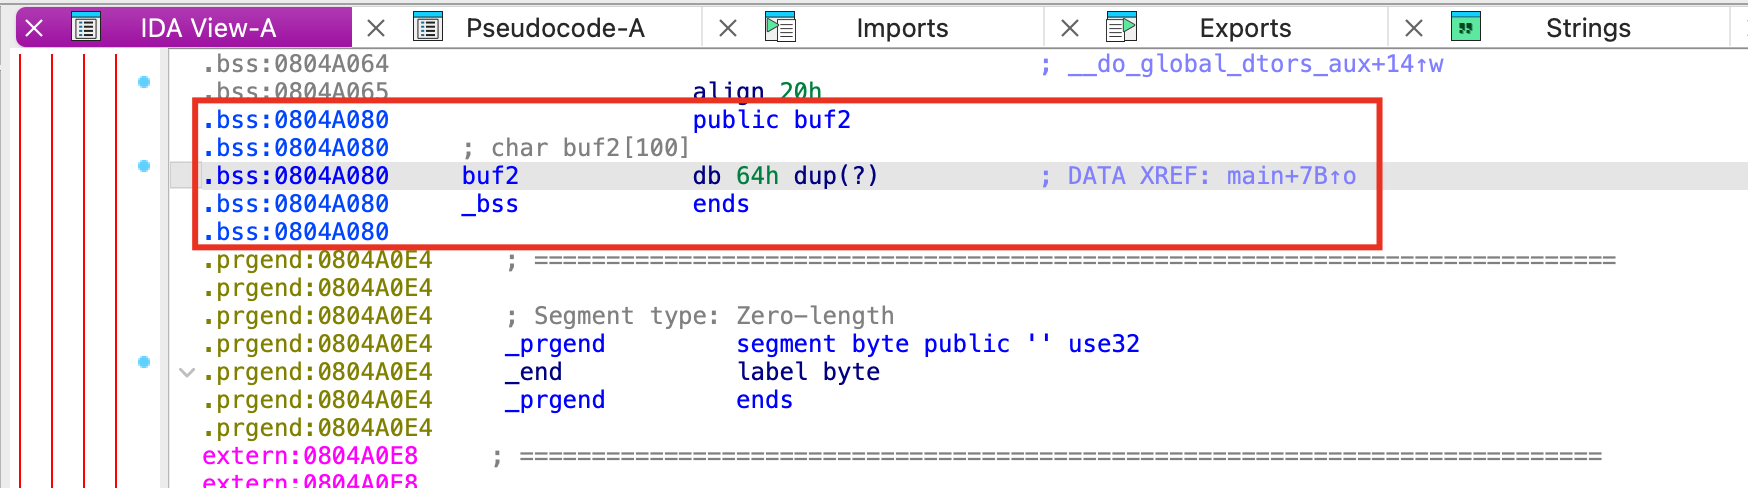The image size is (1748, 488).
Task: Click the Exports tab icon
Action: pos(1122,28)
